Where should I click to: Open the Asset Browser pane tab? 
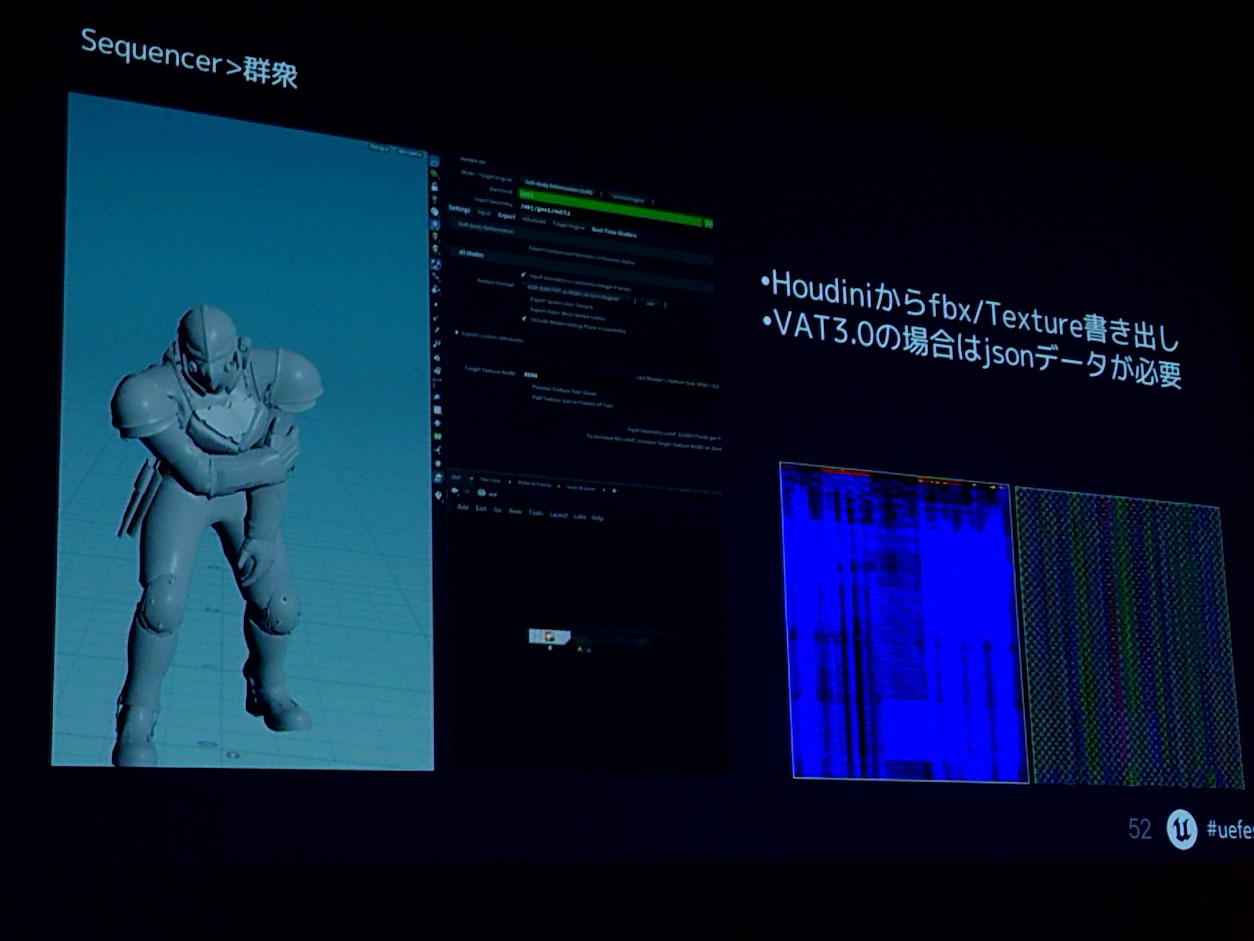click(x=582, y=489)
